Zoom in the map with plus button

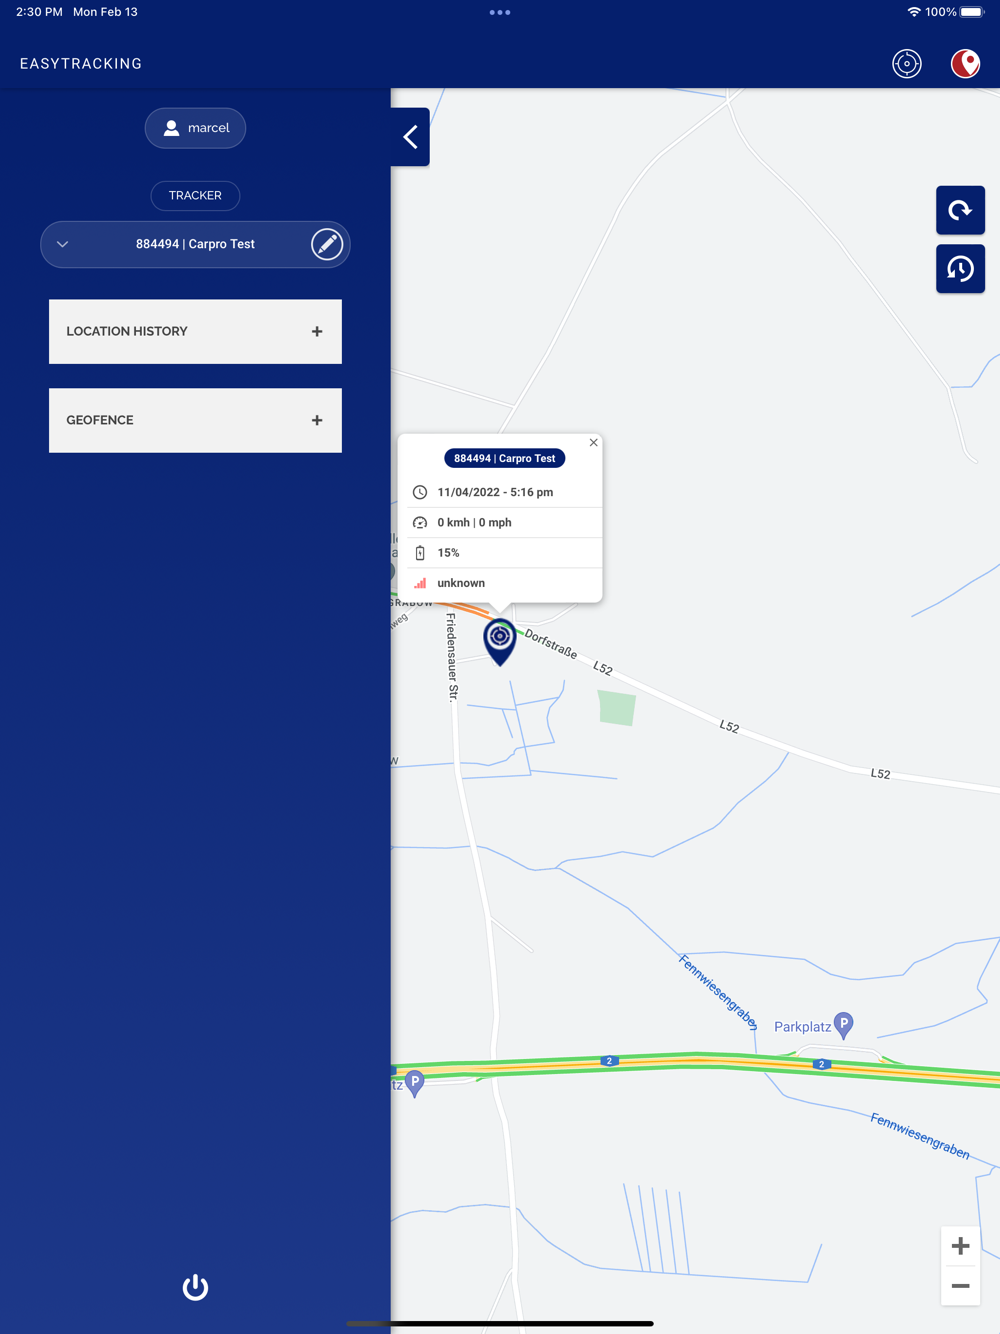[960, 1246]
